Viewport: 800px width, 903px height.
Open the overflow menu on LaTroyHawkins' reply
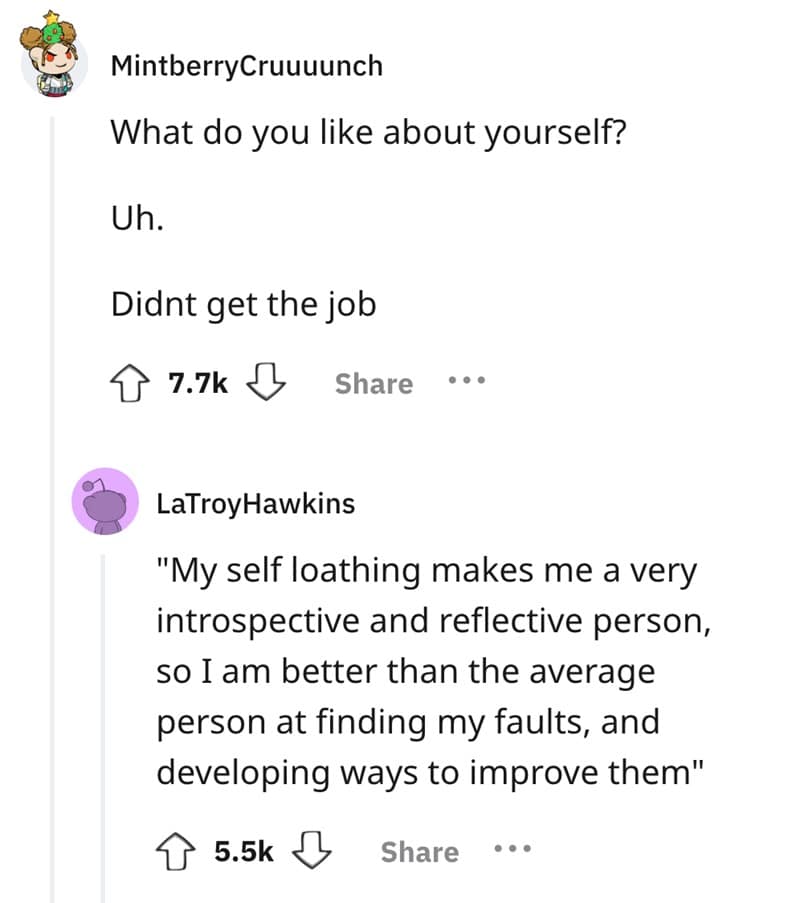pyautogui.click(x=511, y=849)
